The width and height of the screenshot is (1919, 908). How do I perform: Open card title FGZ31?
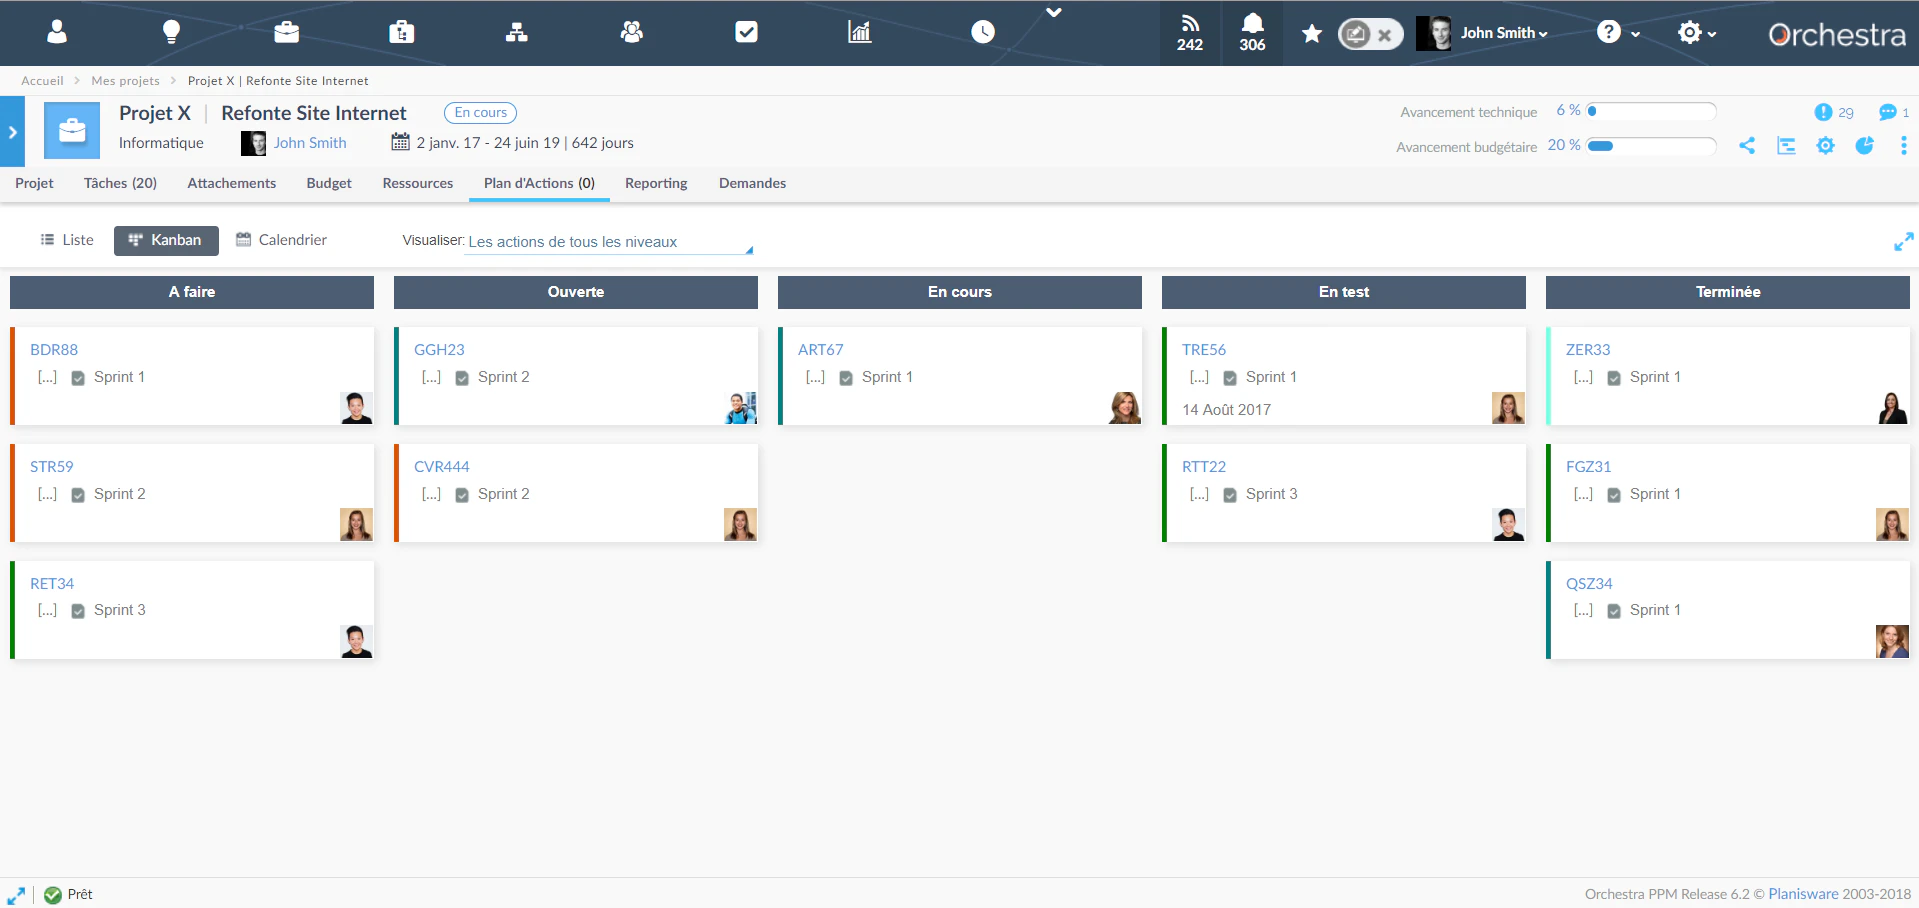[x=1588, y=467]
